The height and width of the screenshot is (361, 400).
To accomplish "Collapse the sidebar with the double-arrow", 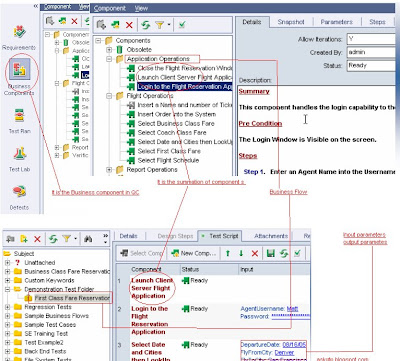I will coord(36,6).
